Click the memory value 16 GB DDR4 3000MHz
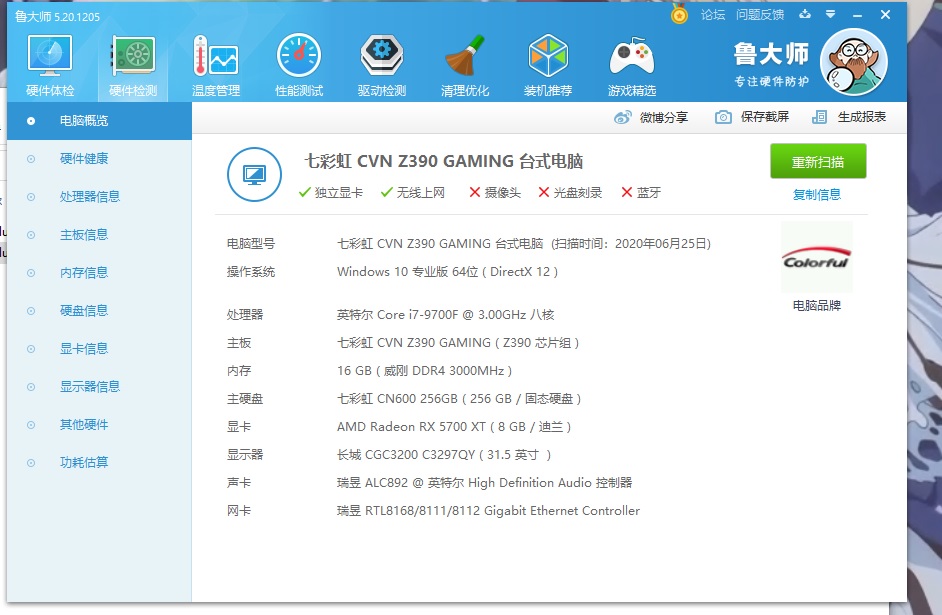Viewport: 942px width, 615px height. [x=424, y=371]
